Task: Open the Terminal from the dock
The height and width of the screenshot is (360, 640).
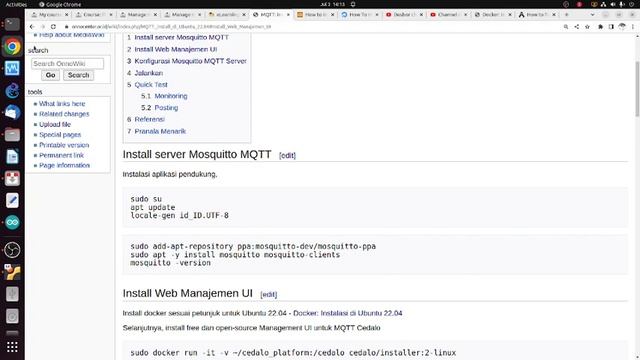Action: 12,24
